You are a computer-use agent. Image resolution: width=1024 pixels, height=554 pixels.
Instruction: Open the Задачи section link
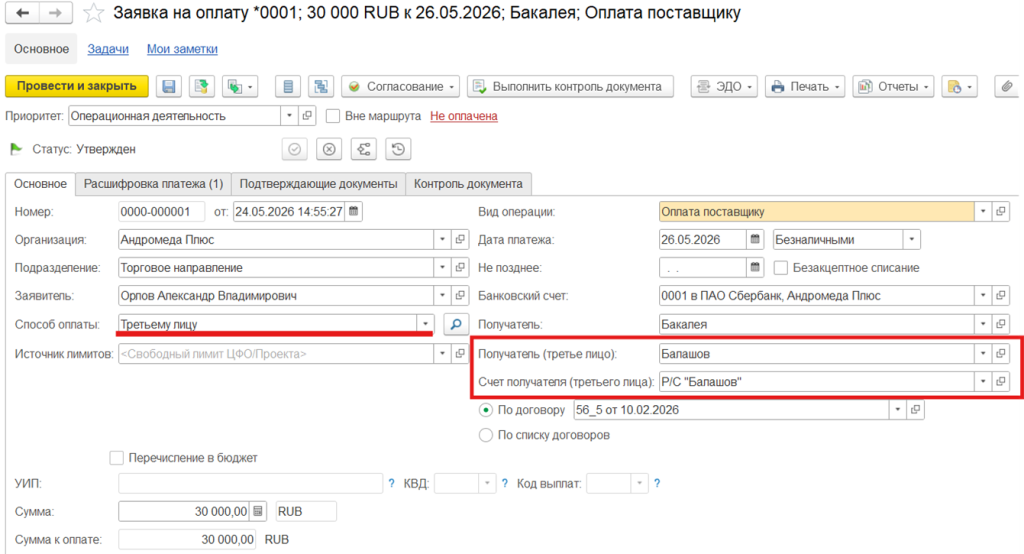coord(108,49)
